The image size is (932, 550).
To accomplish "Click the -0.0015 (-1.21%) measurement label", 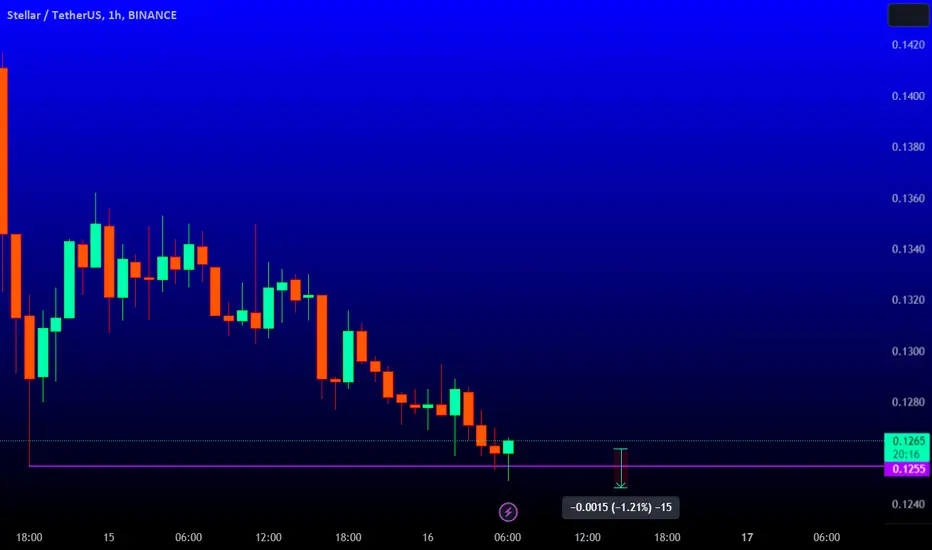I will pyautogui.click(x=621, y=507).
